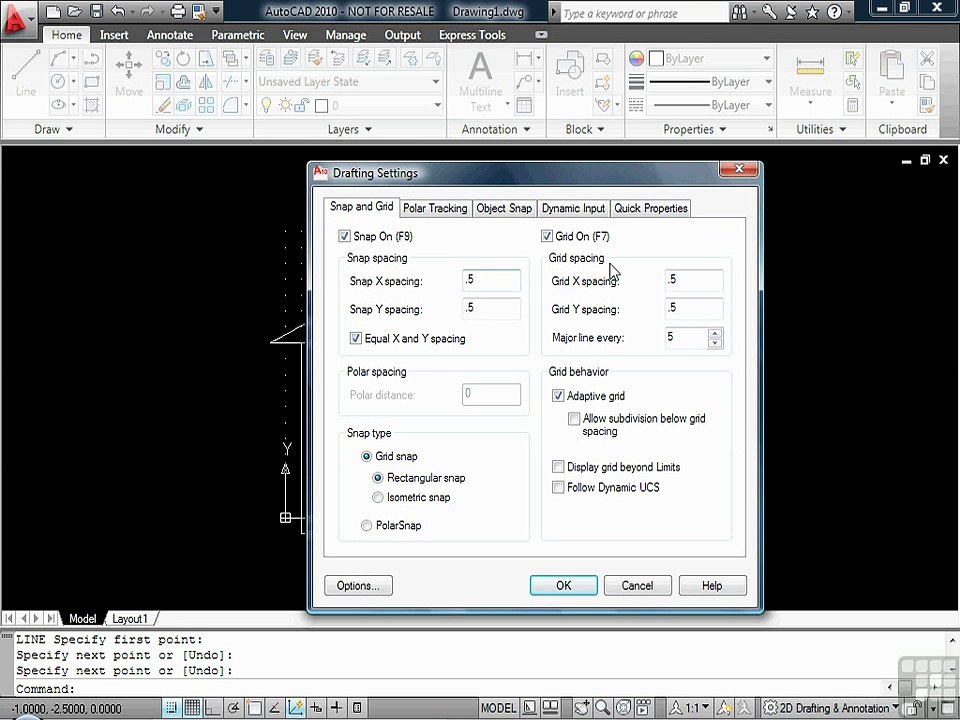Image resolution: width=960 pixels, height=720 pixels.
Task: Click Cancel in Drafting Settings
Action: click(x=637, y=585)
